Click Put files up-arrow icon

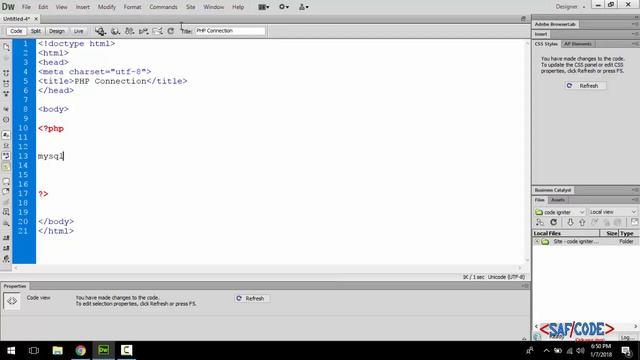point(582,222)
